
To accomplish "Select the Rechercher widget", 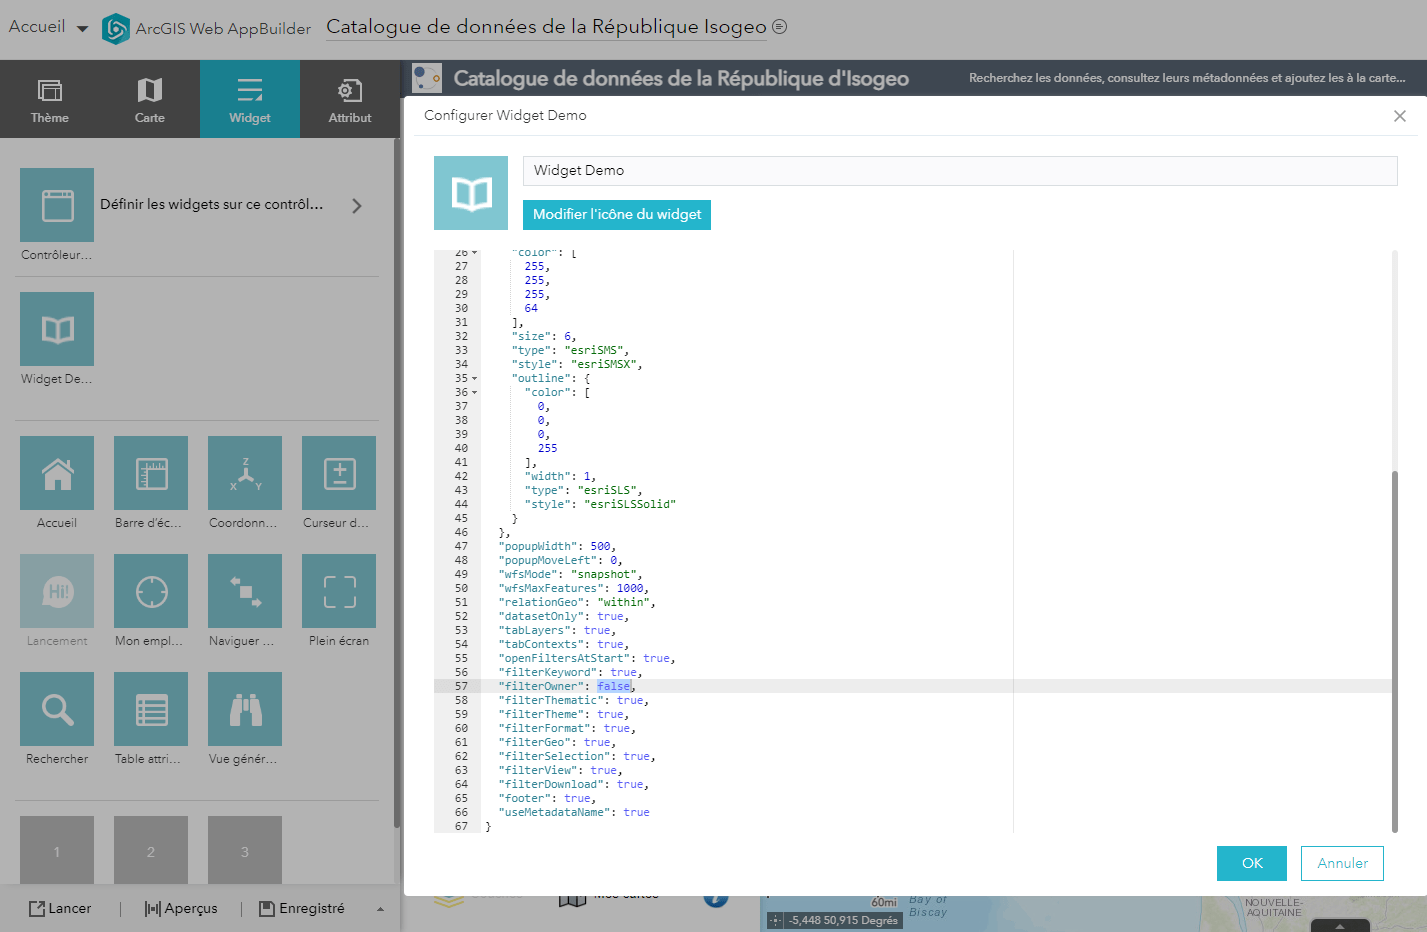I will pyautogui.click(x=57, y=709).
